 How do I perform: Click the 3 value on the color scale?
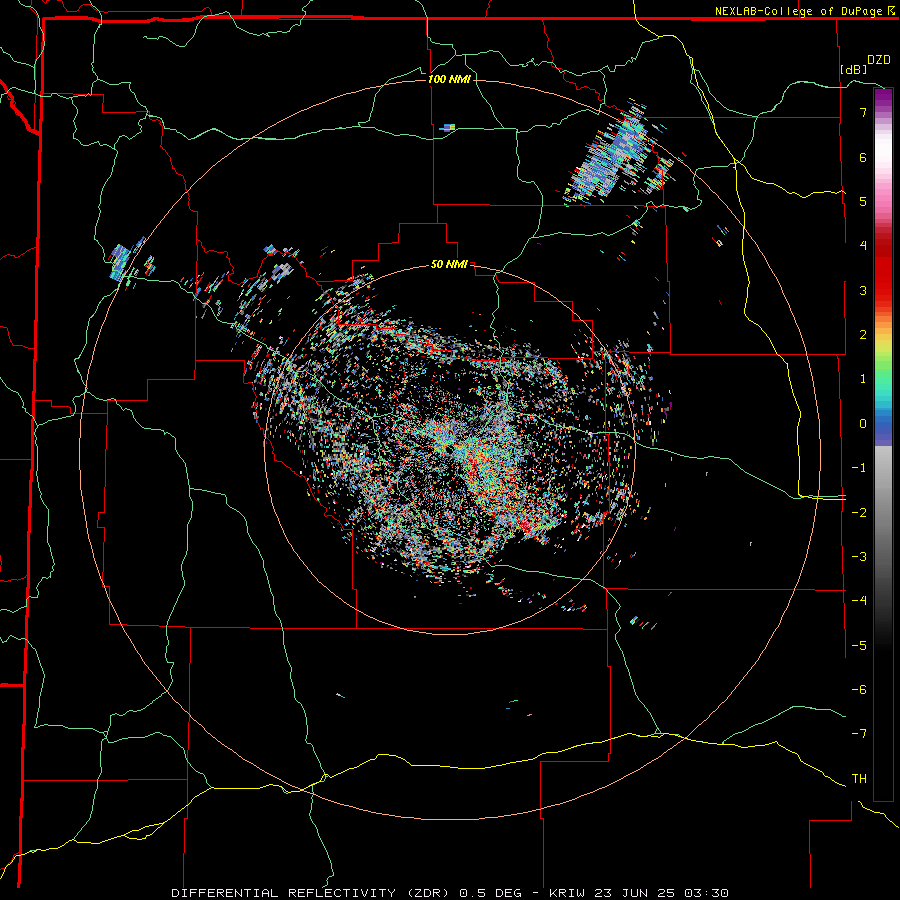863,290
